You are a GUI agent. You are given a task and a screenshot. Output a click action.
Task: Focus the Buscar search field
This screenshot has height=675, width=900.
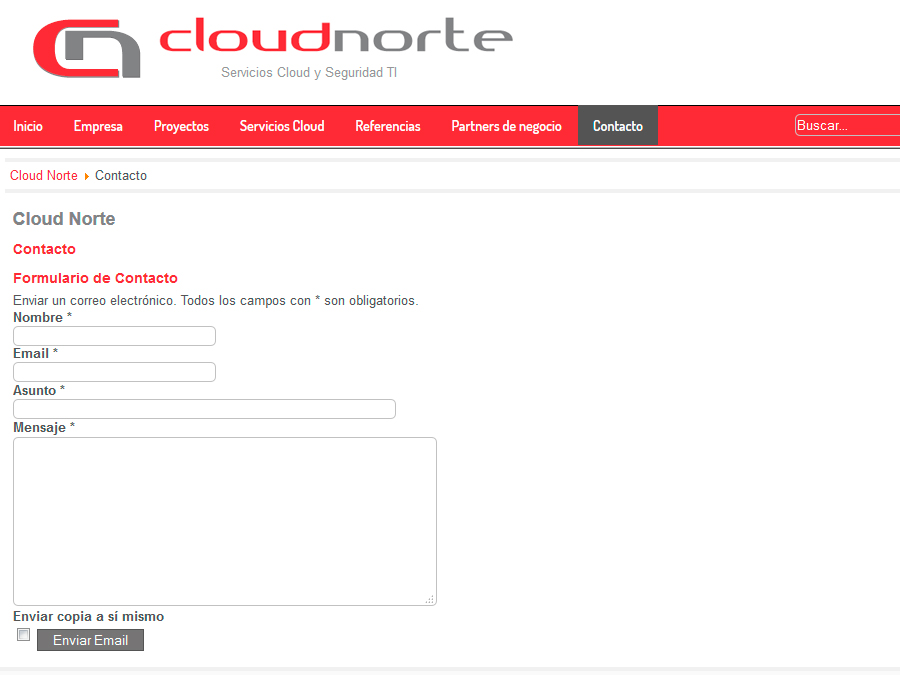pyautogui.click(x=847, y=125)
